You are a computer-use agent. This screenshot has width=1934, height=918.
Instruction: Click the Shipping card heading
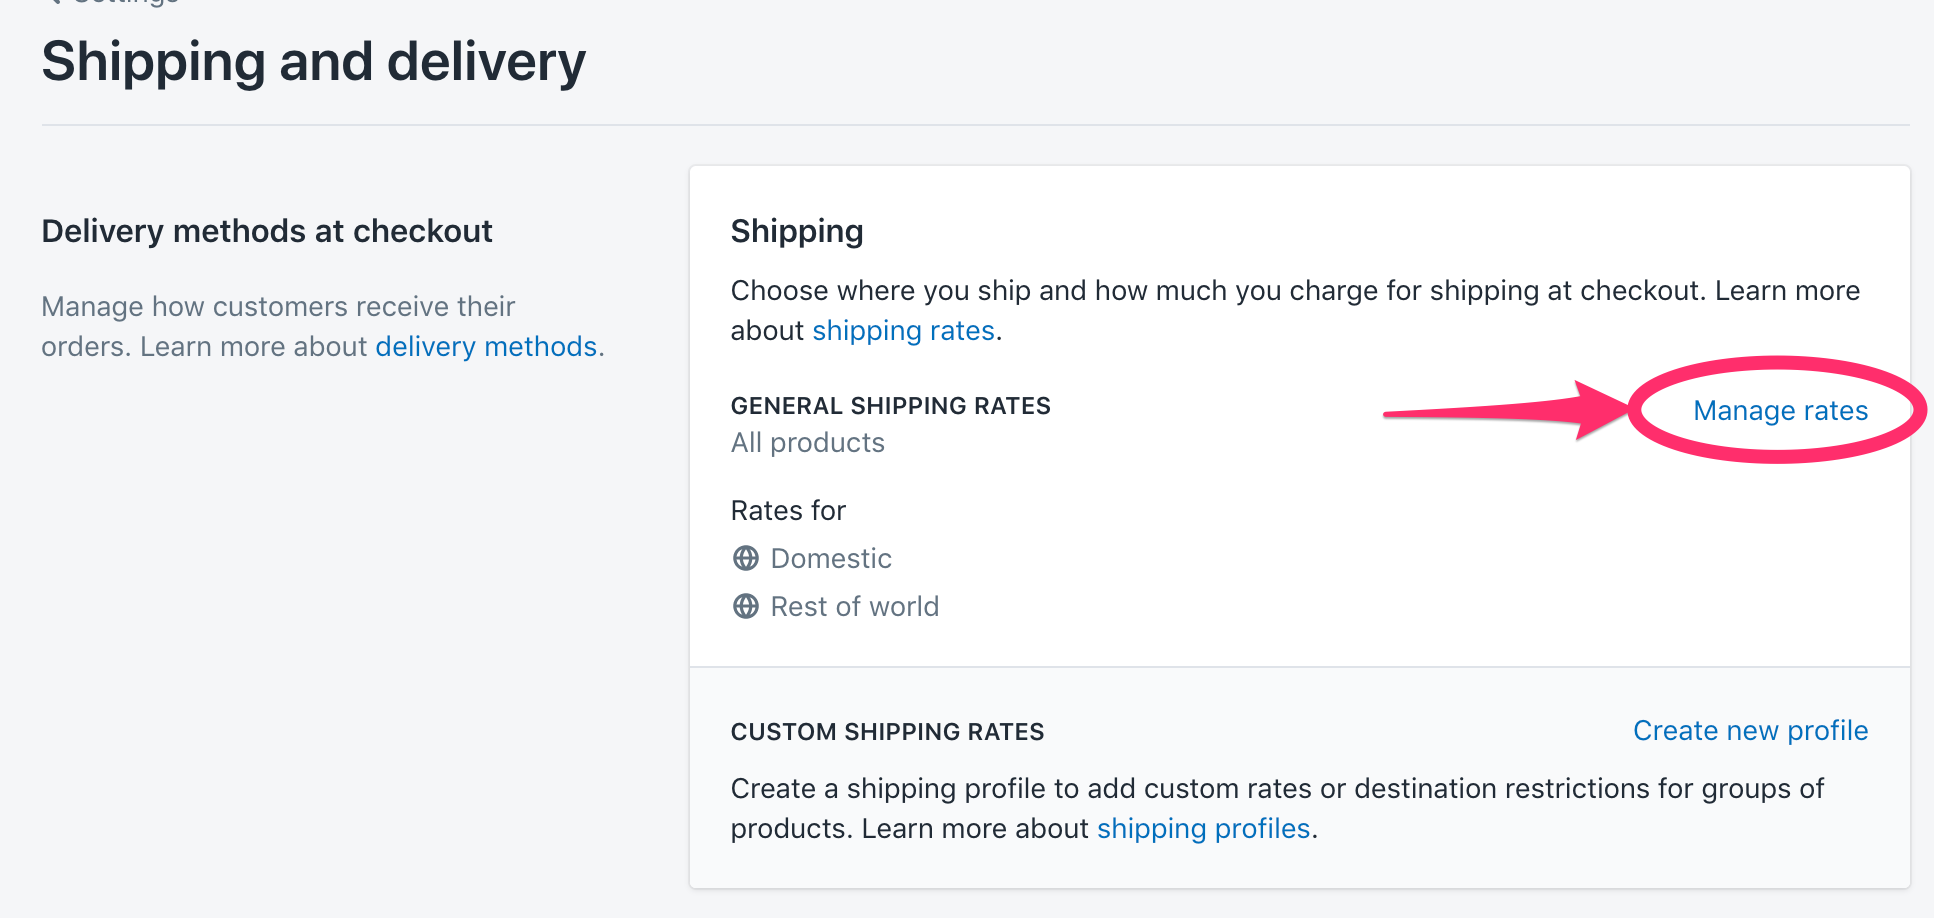(x=797, y=231)
